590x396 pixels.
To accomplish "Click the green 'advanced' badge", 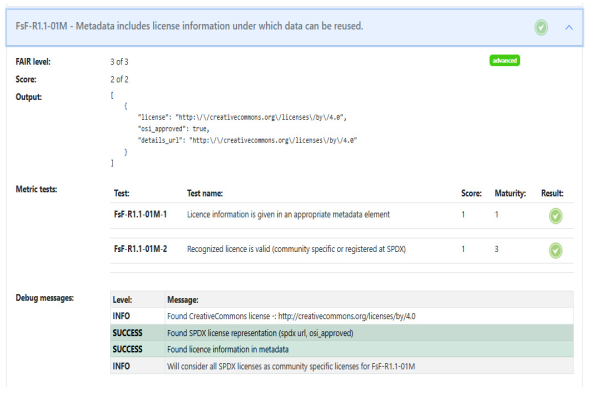I will point(505,61).
